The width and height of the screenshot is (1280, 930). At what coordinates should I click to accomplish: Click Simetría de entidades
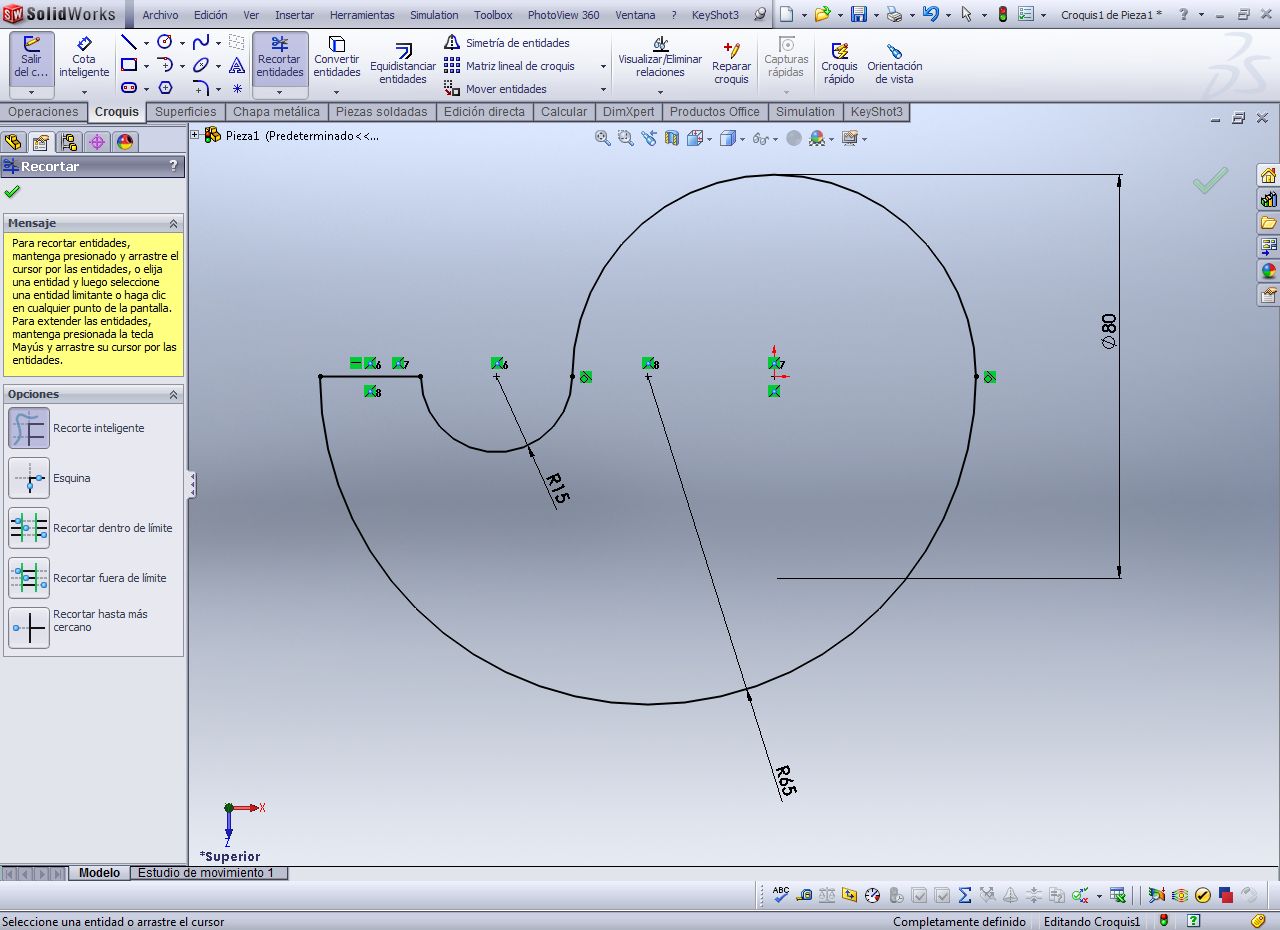(507, 43)
